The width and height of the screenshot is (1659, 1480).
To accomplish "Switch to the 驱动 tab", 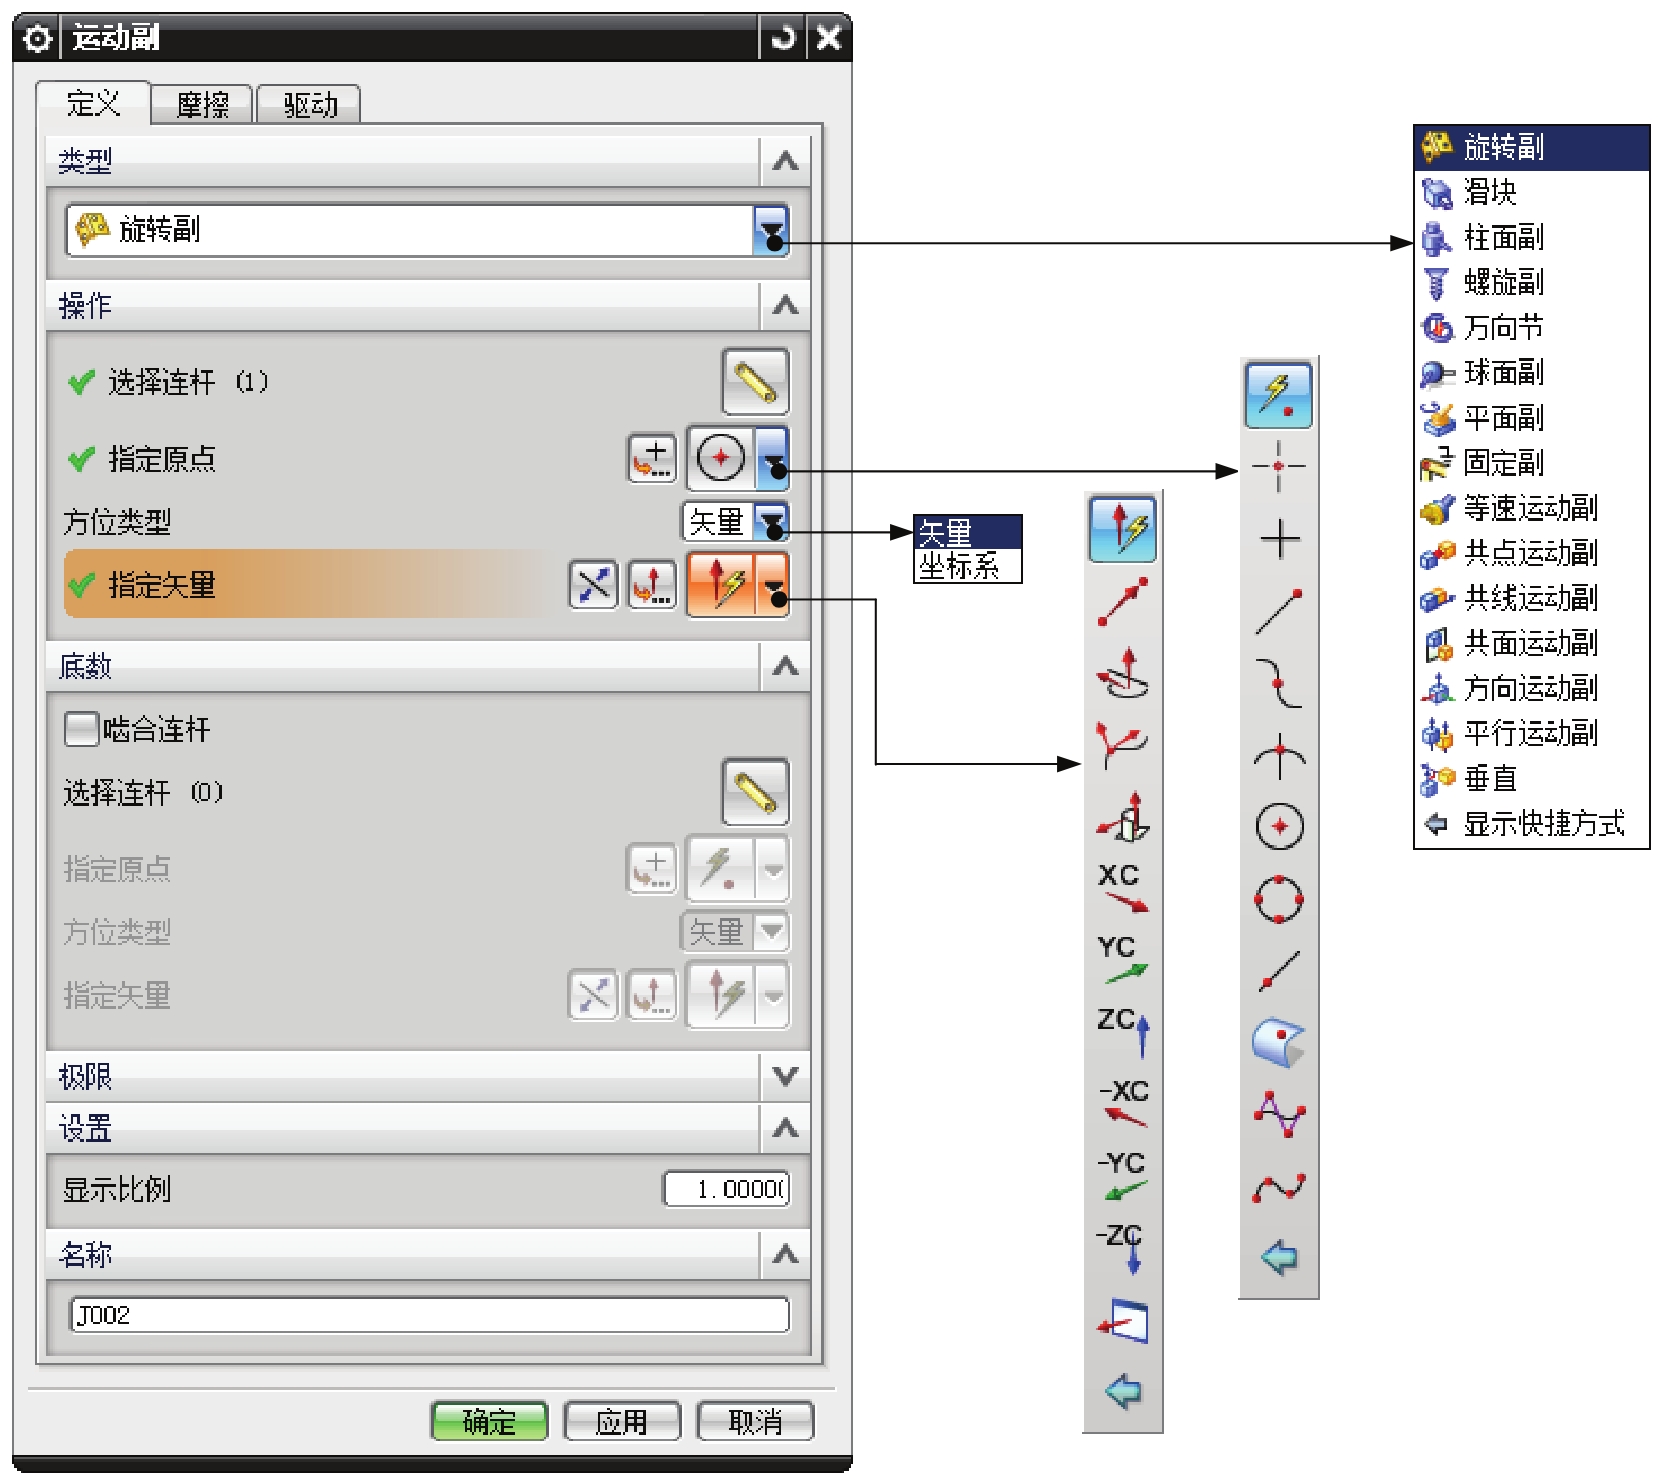I will click(309, 104).
